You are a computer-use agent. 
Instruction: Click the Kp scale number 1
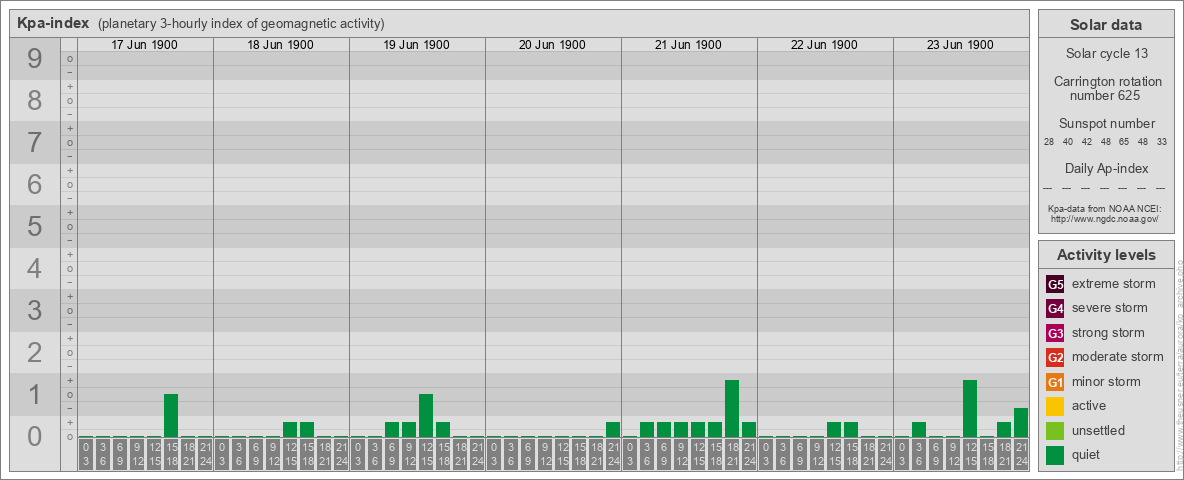coord(34,394)
